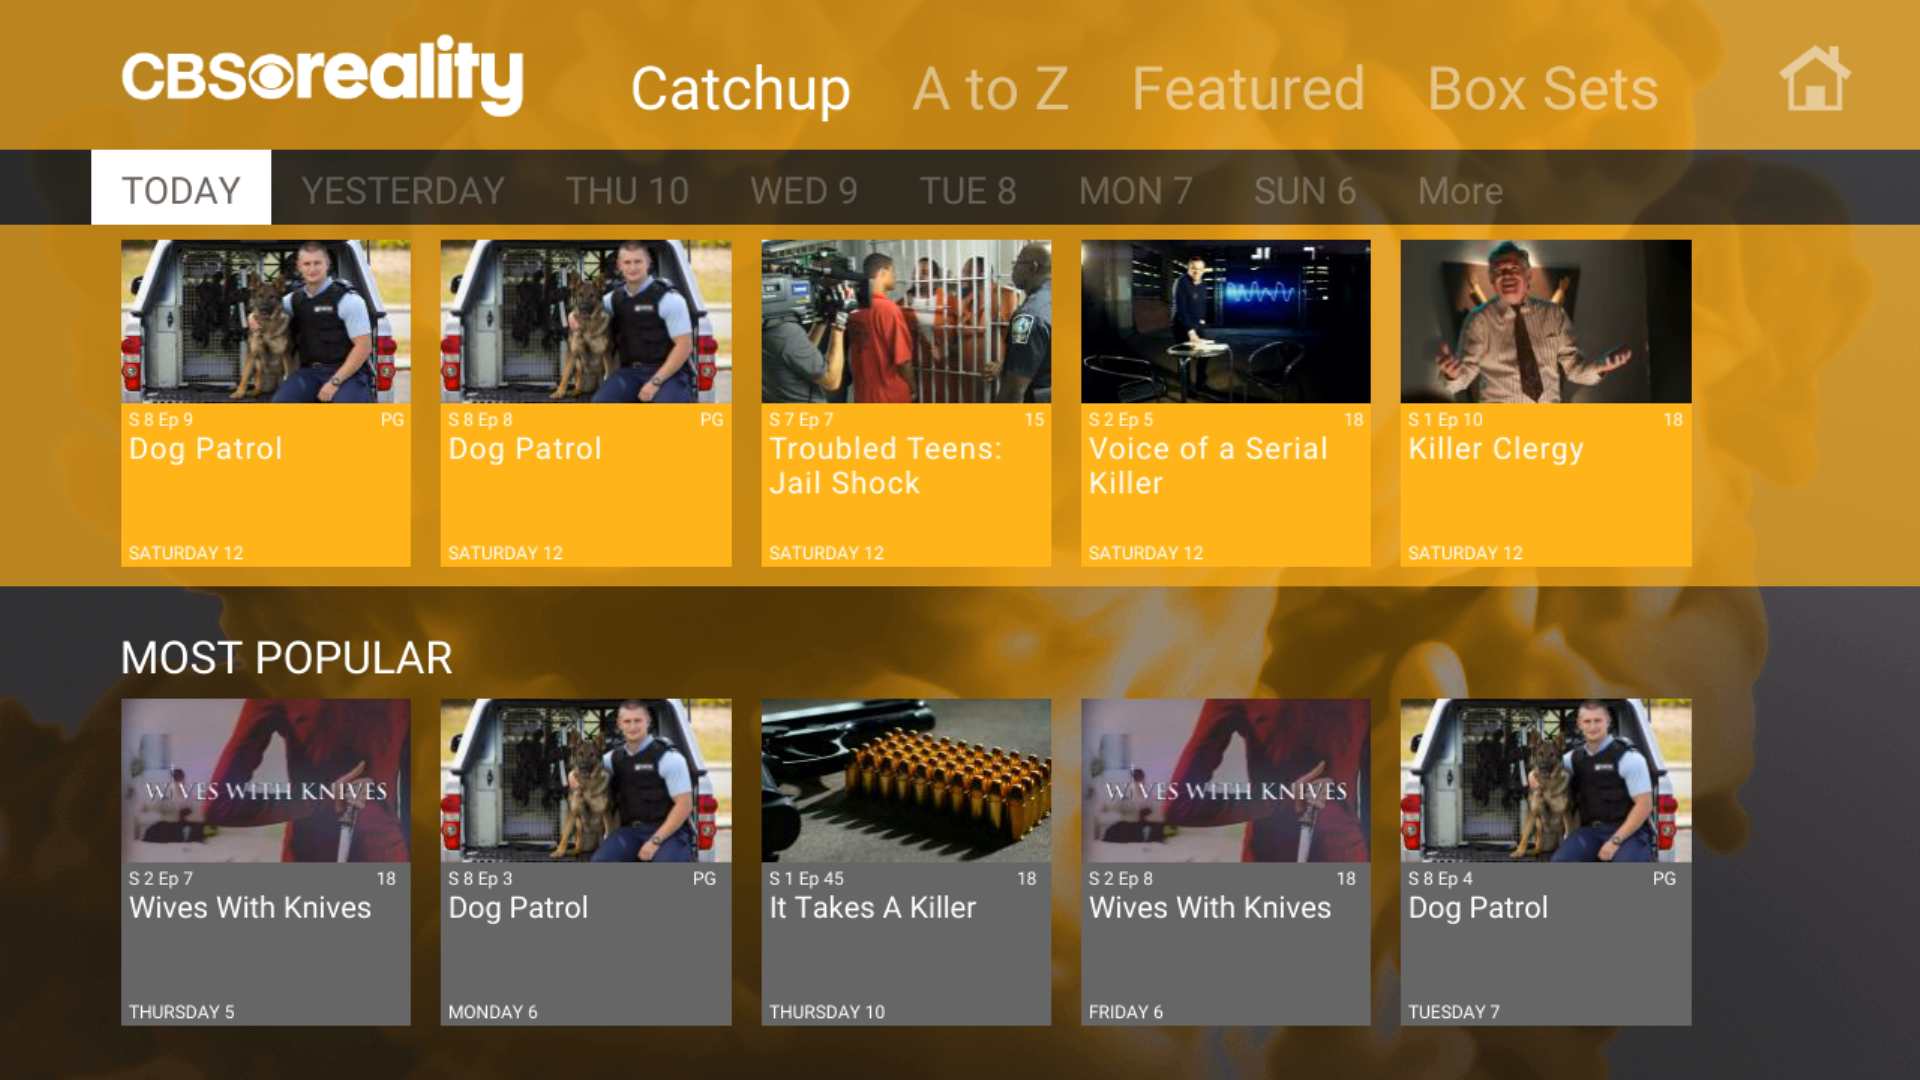The width and height of the screenshot is (1920, 1080).
Task: Select It Takes A Killer Ep 45
Action: [906, 862]
